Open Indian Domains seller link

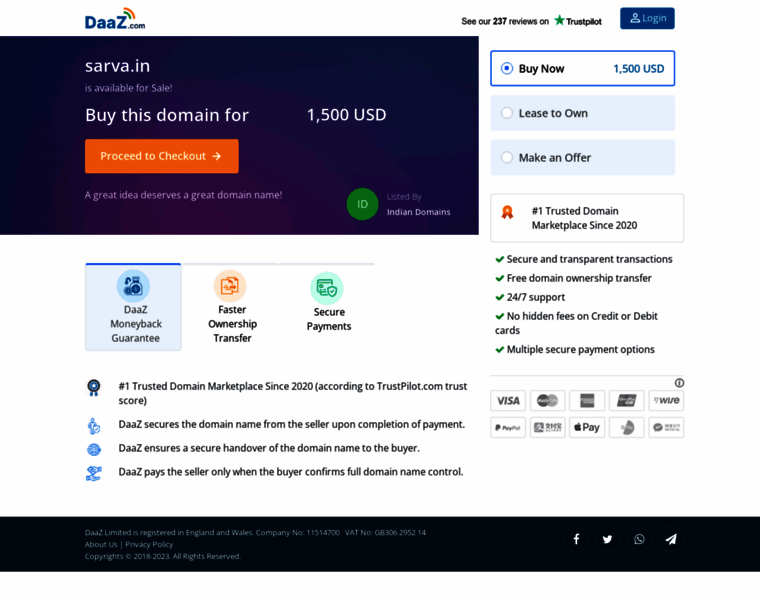coord(418,212)
